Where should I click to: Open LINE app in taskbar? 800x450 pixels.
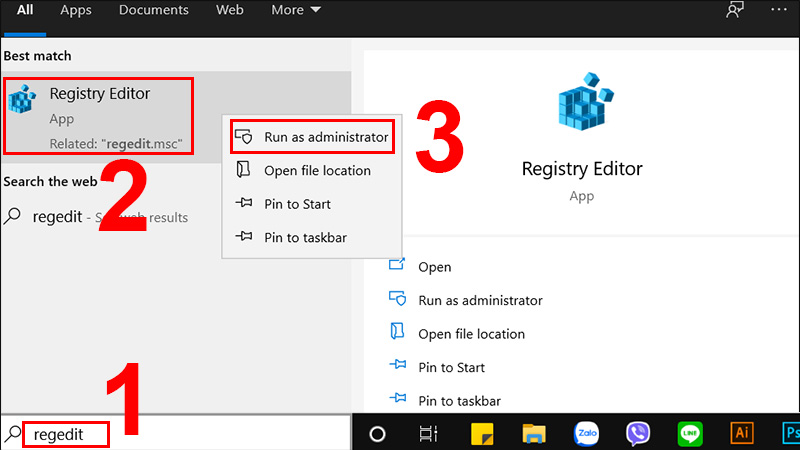coord(690,433)
